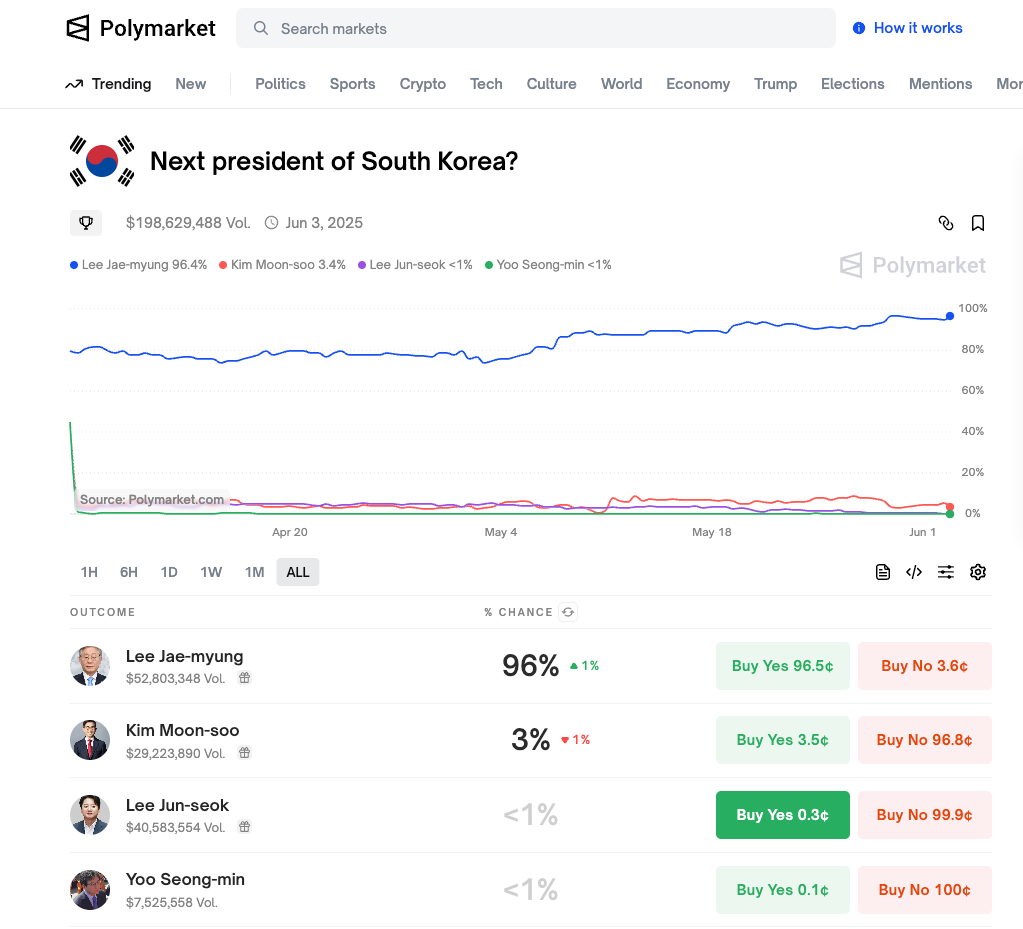
Task: Copy market link via chain icon
Action: click(945, 223)
